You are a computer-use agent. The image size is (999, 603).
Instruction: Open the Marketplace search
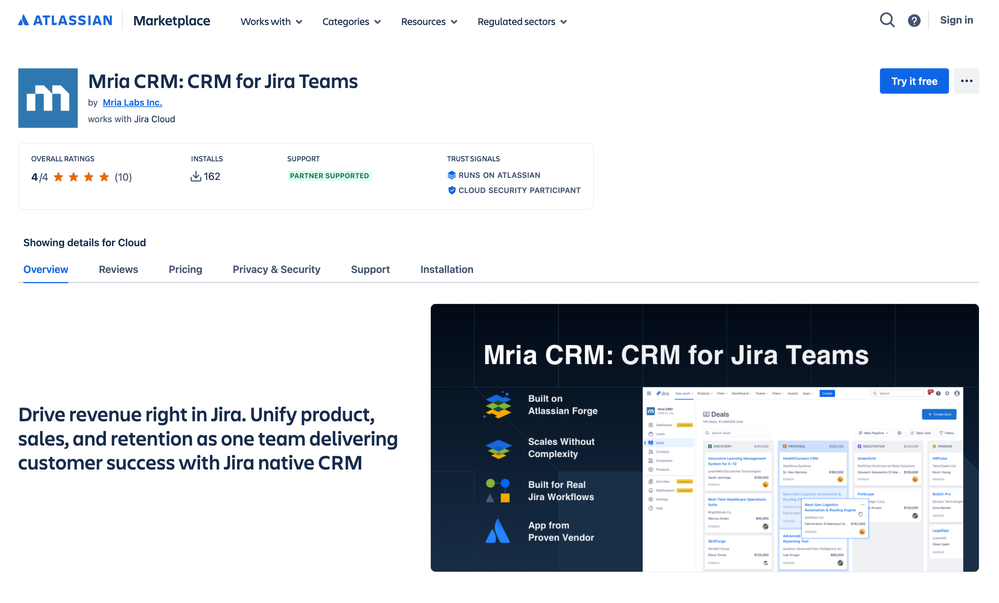pos(887,19)
